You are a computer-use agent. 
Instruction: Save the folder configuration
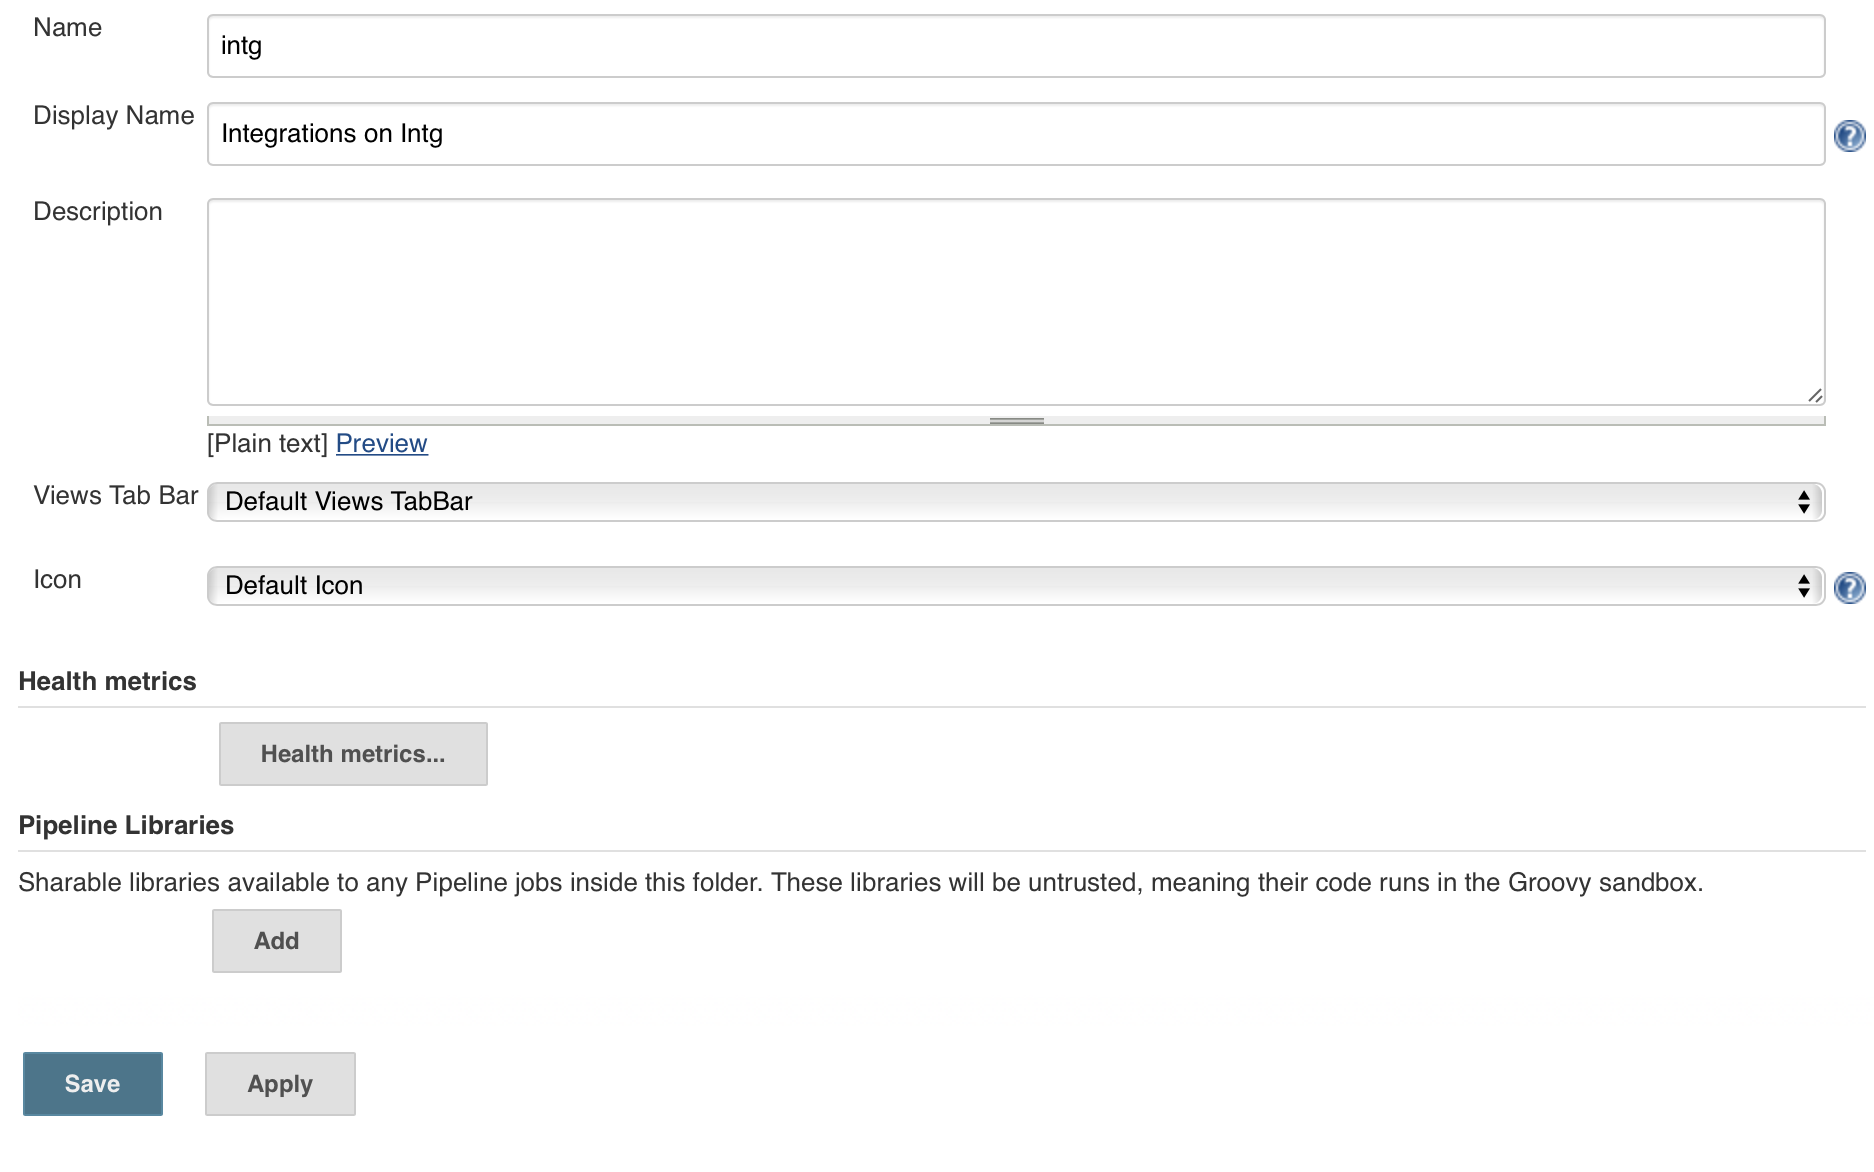[x=93, y=1084]
